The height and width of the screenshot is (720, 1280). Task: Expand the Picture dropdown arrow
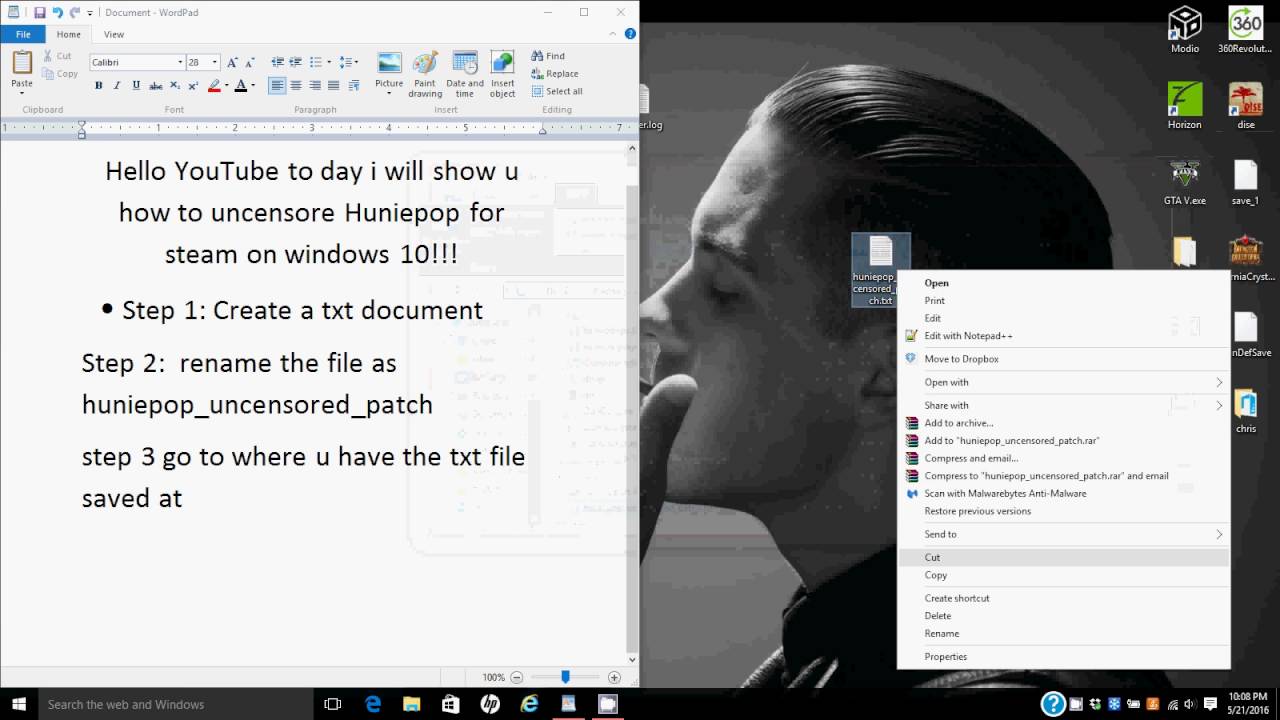click(389, 93)
